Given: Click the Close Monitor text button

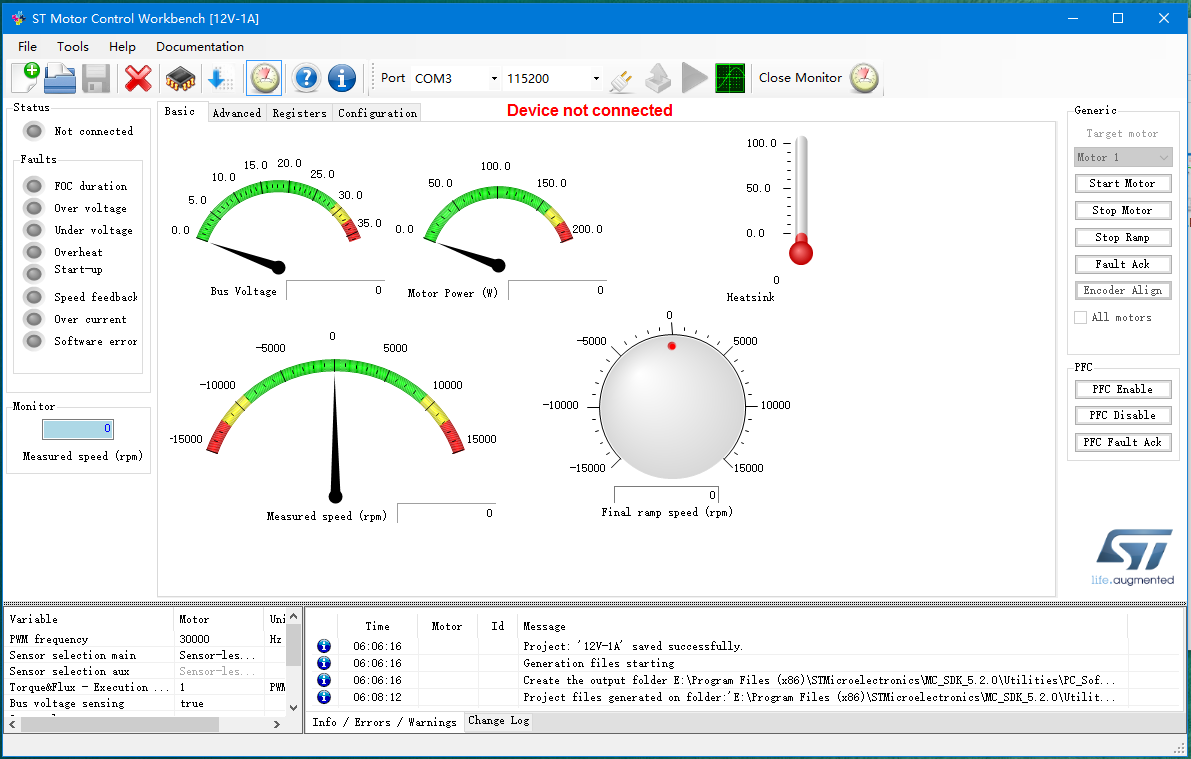Looking at the screenshot, I should pyautogui.click(x=800, y=77).
